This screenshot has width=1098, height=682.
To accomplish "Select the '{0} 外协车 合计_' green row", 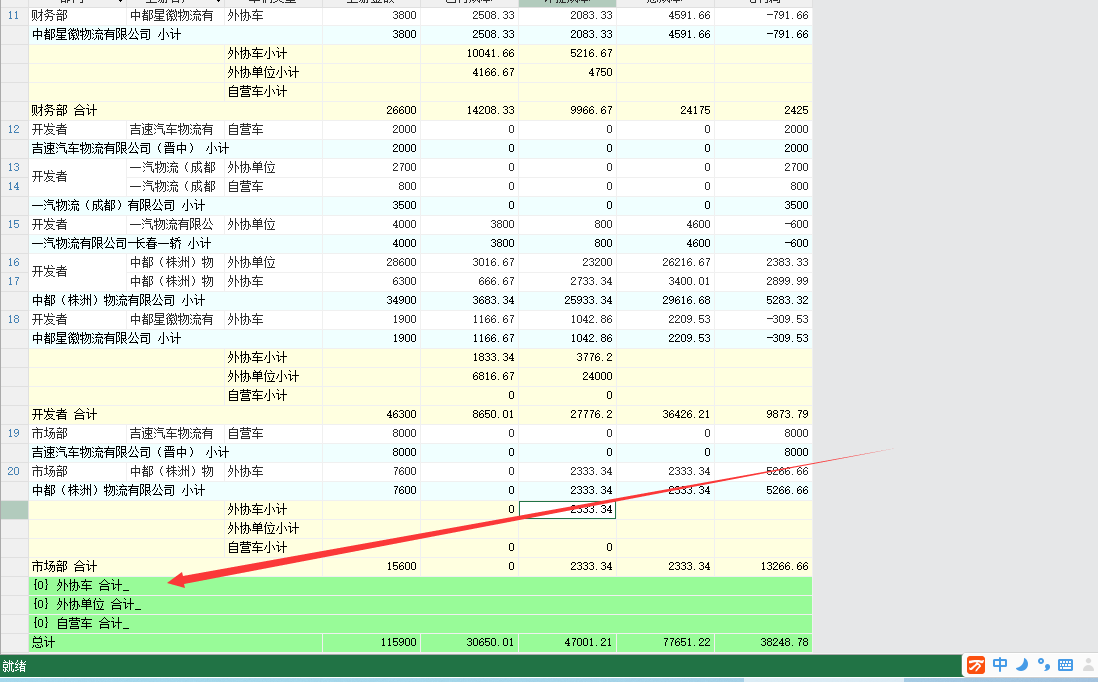I will 420,585.
